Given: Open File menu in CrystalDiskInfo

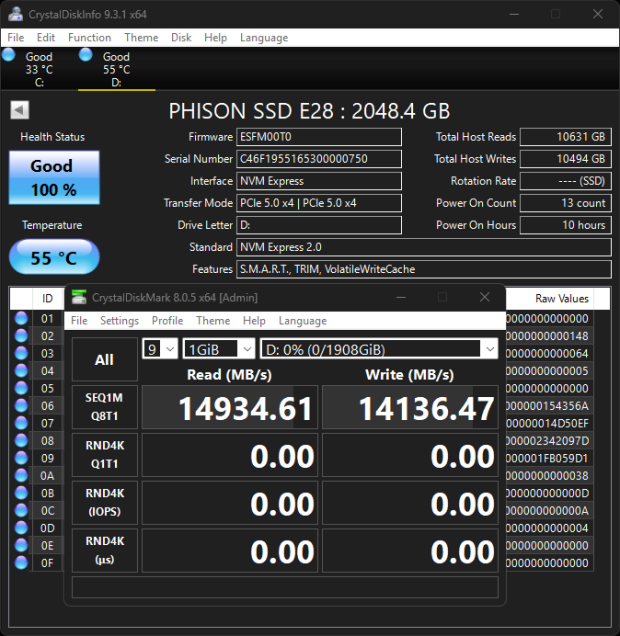Looking at the screenshot, I should [x=15, y=37].
